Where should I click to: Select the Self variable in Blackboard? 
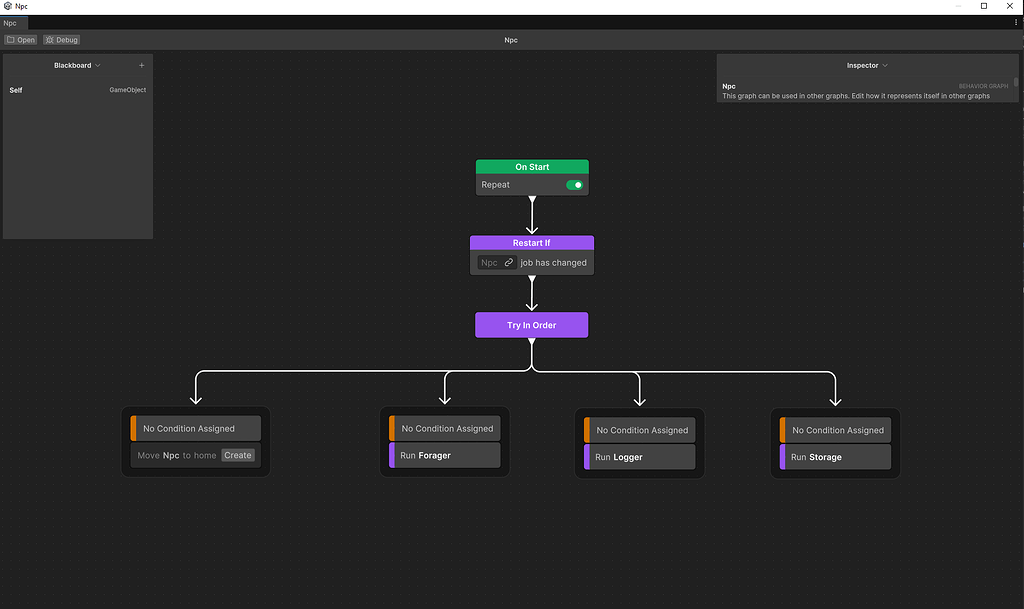tap(16, 89)
